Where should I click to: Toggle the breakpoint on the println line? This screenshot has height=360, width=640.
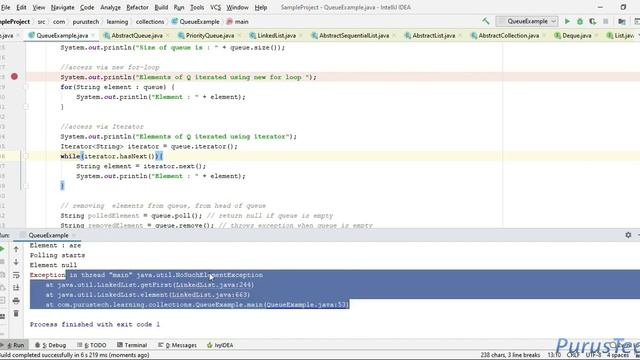[14, 77]
